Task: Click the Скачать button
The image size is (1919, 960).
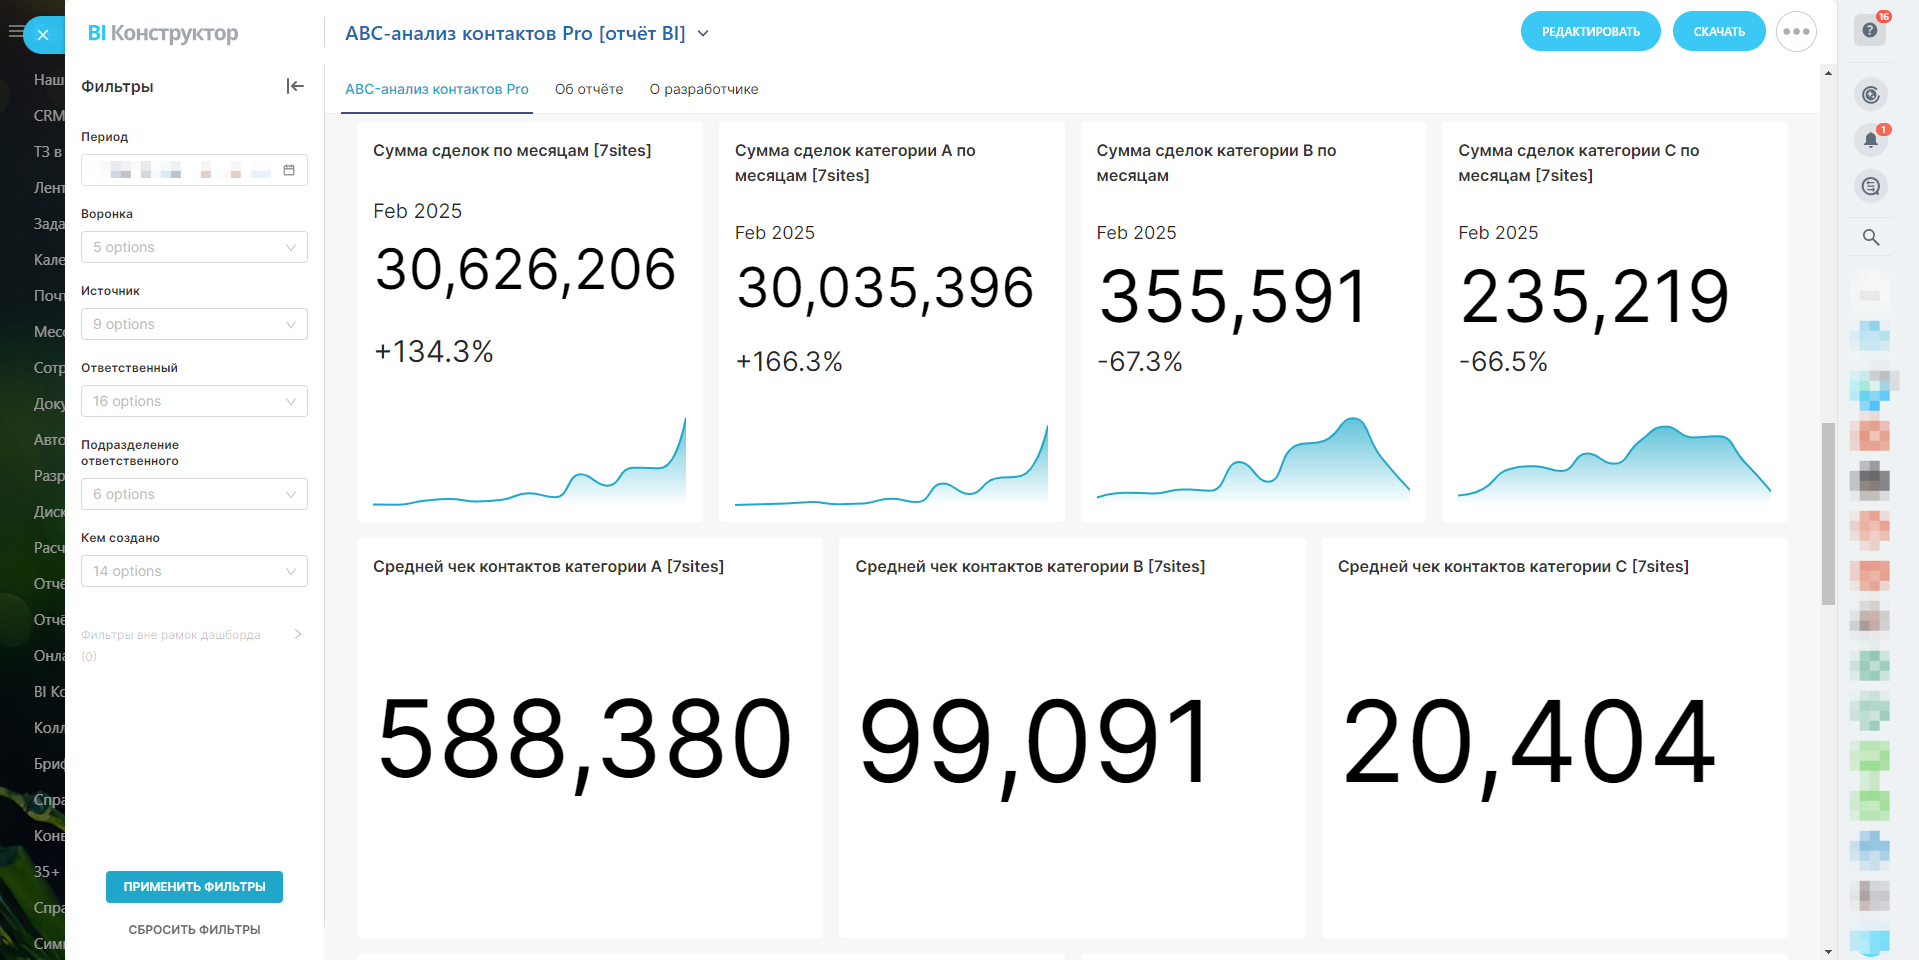Action: (x=1718, y=32)
